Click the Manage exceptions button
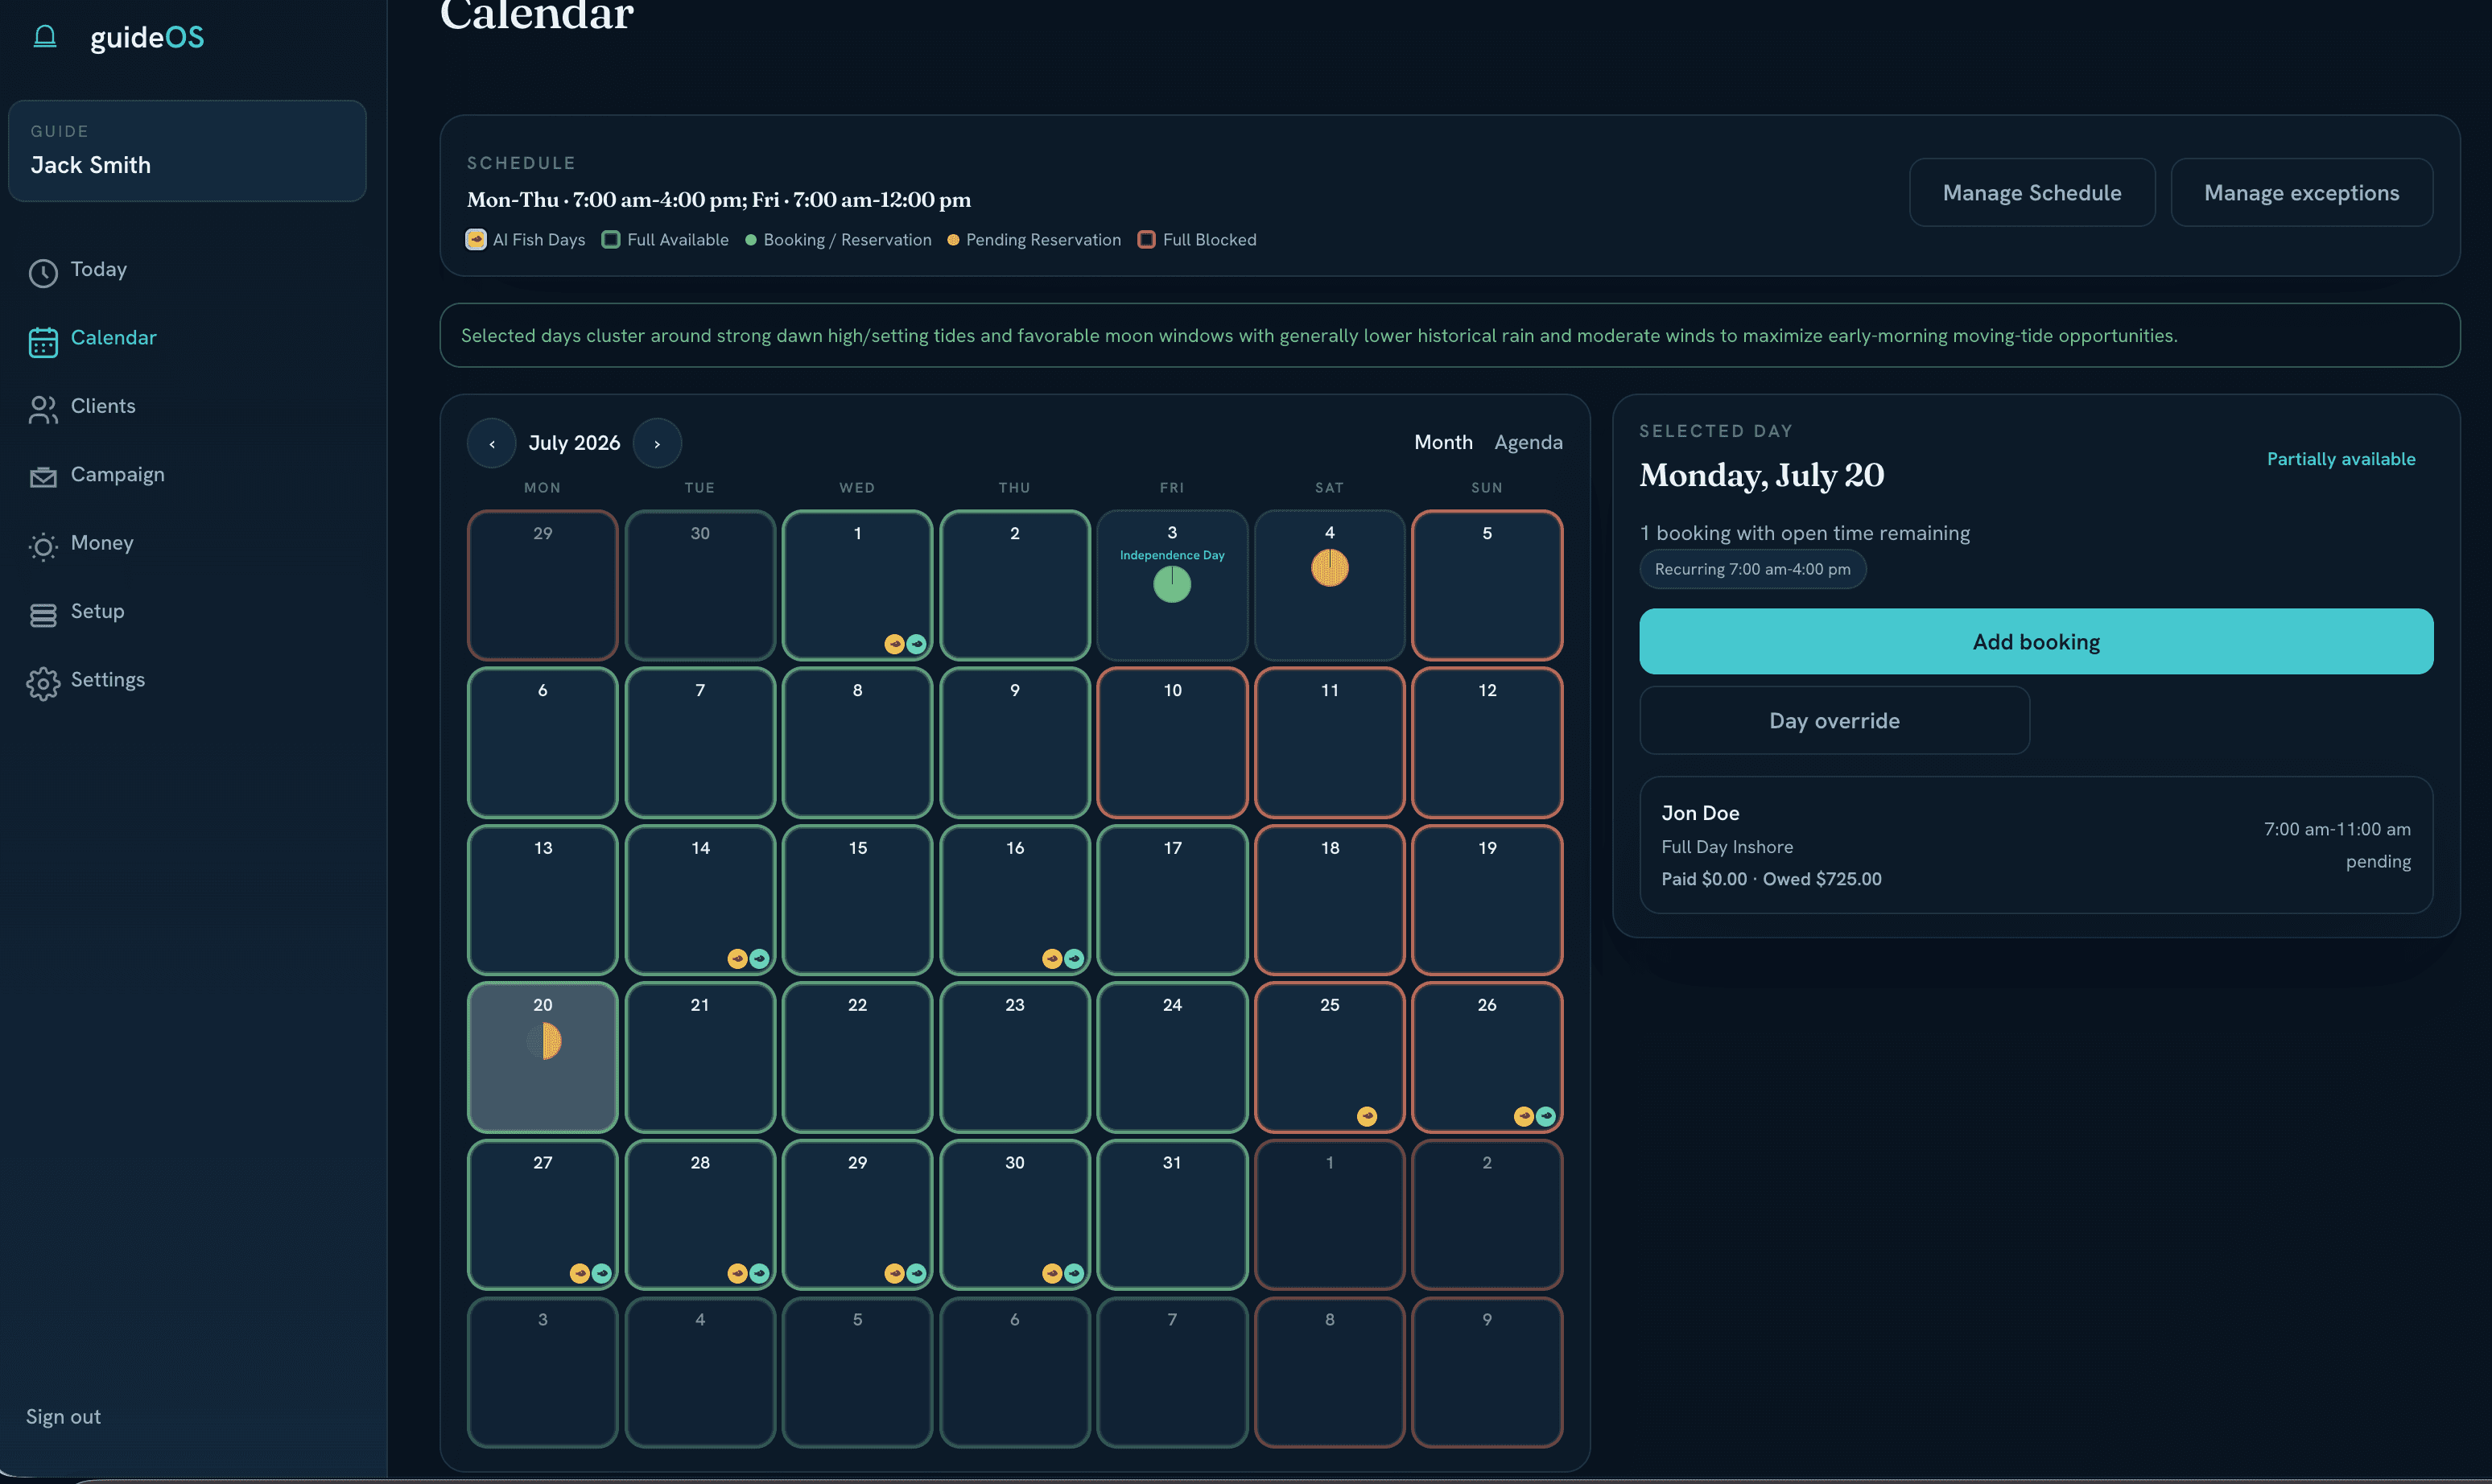The height and width of the screenshot is (1484, 2492). [2302, 193]
